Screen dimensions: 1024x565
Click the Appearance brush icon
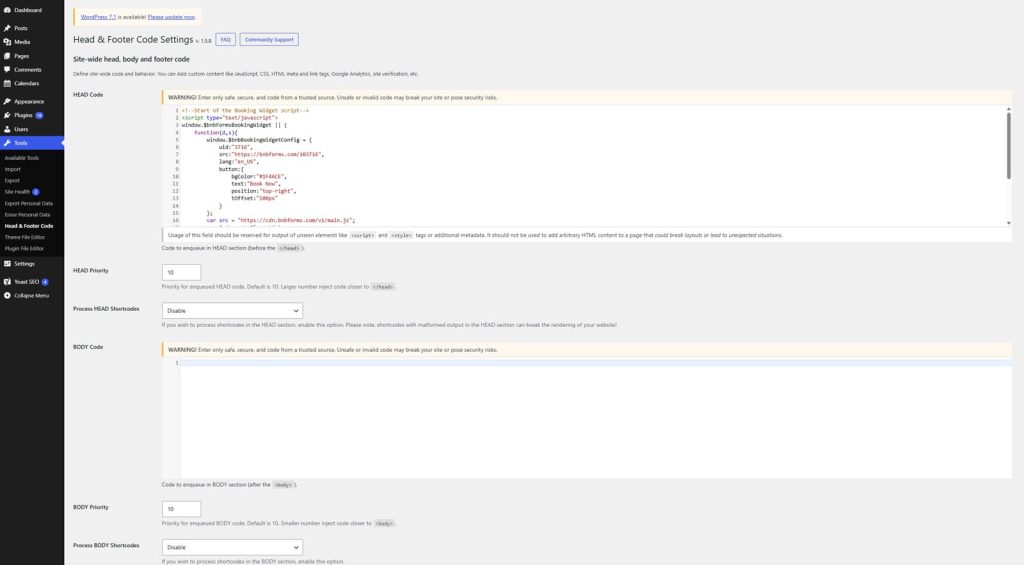tap(7, 101)
